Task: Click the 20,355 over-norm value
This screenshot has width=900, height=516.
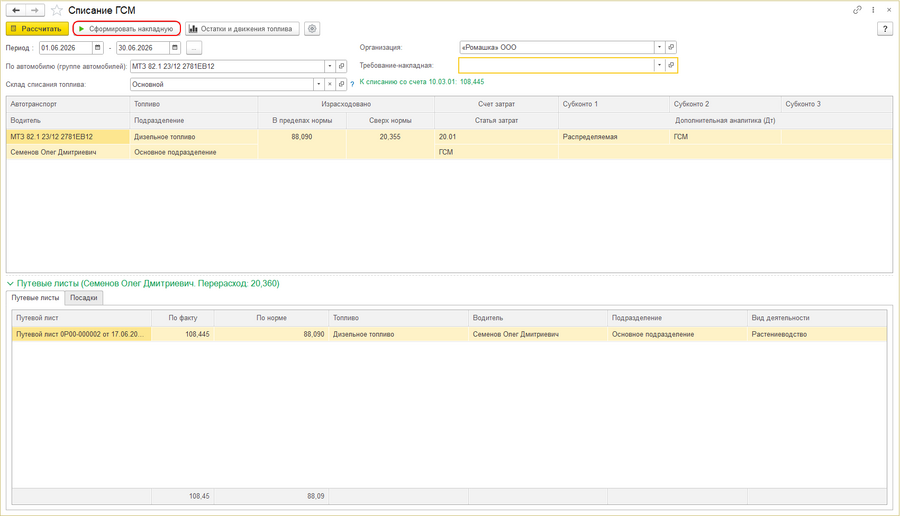Action: 390,137
